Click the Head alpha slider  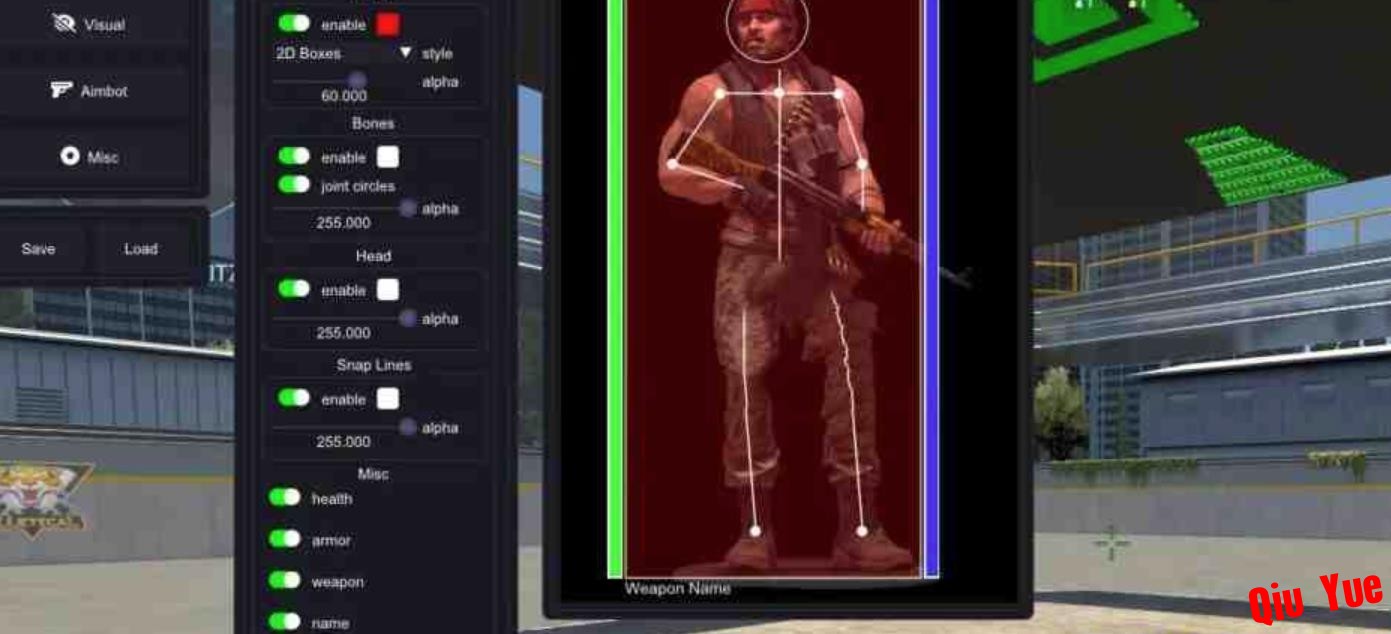[343, 318]
